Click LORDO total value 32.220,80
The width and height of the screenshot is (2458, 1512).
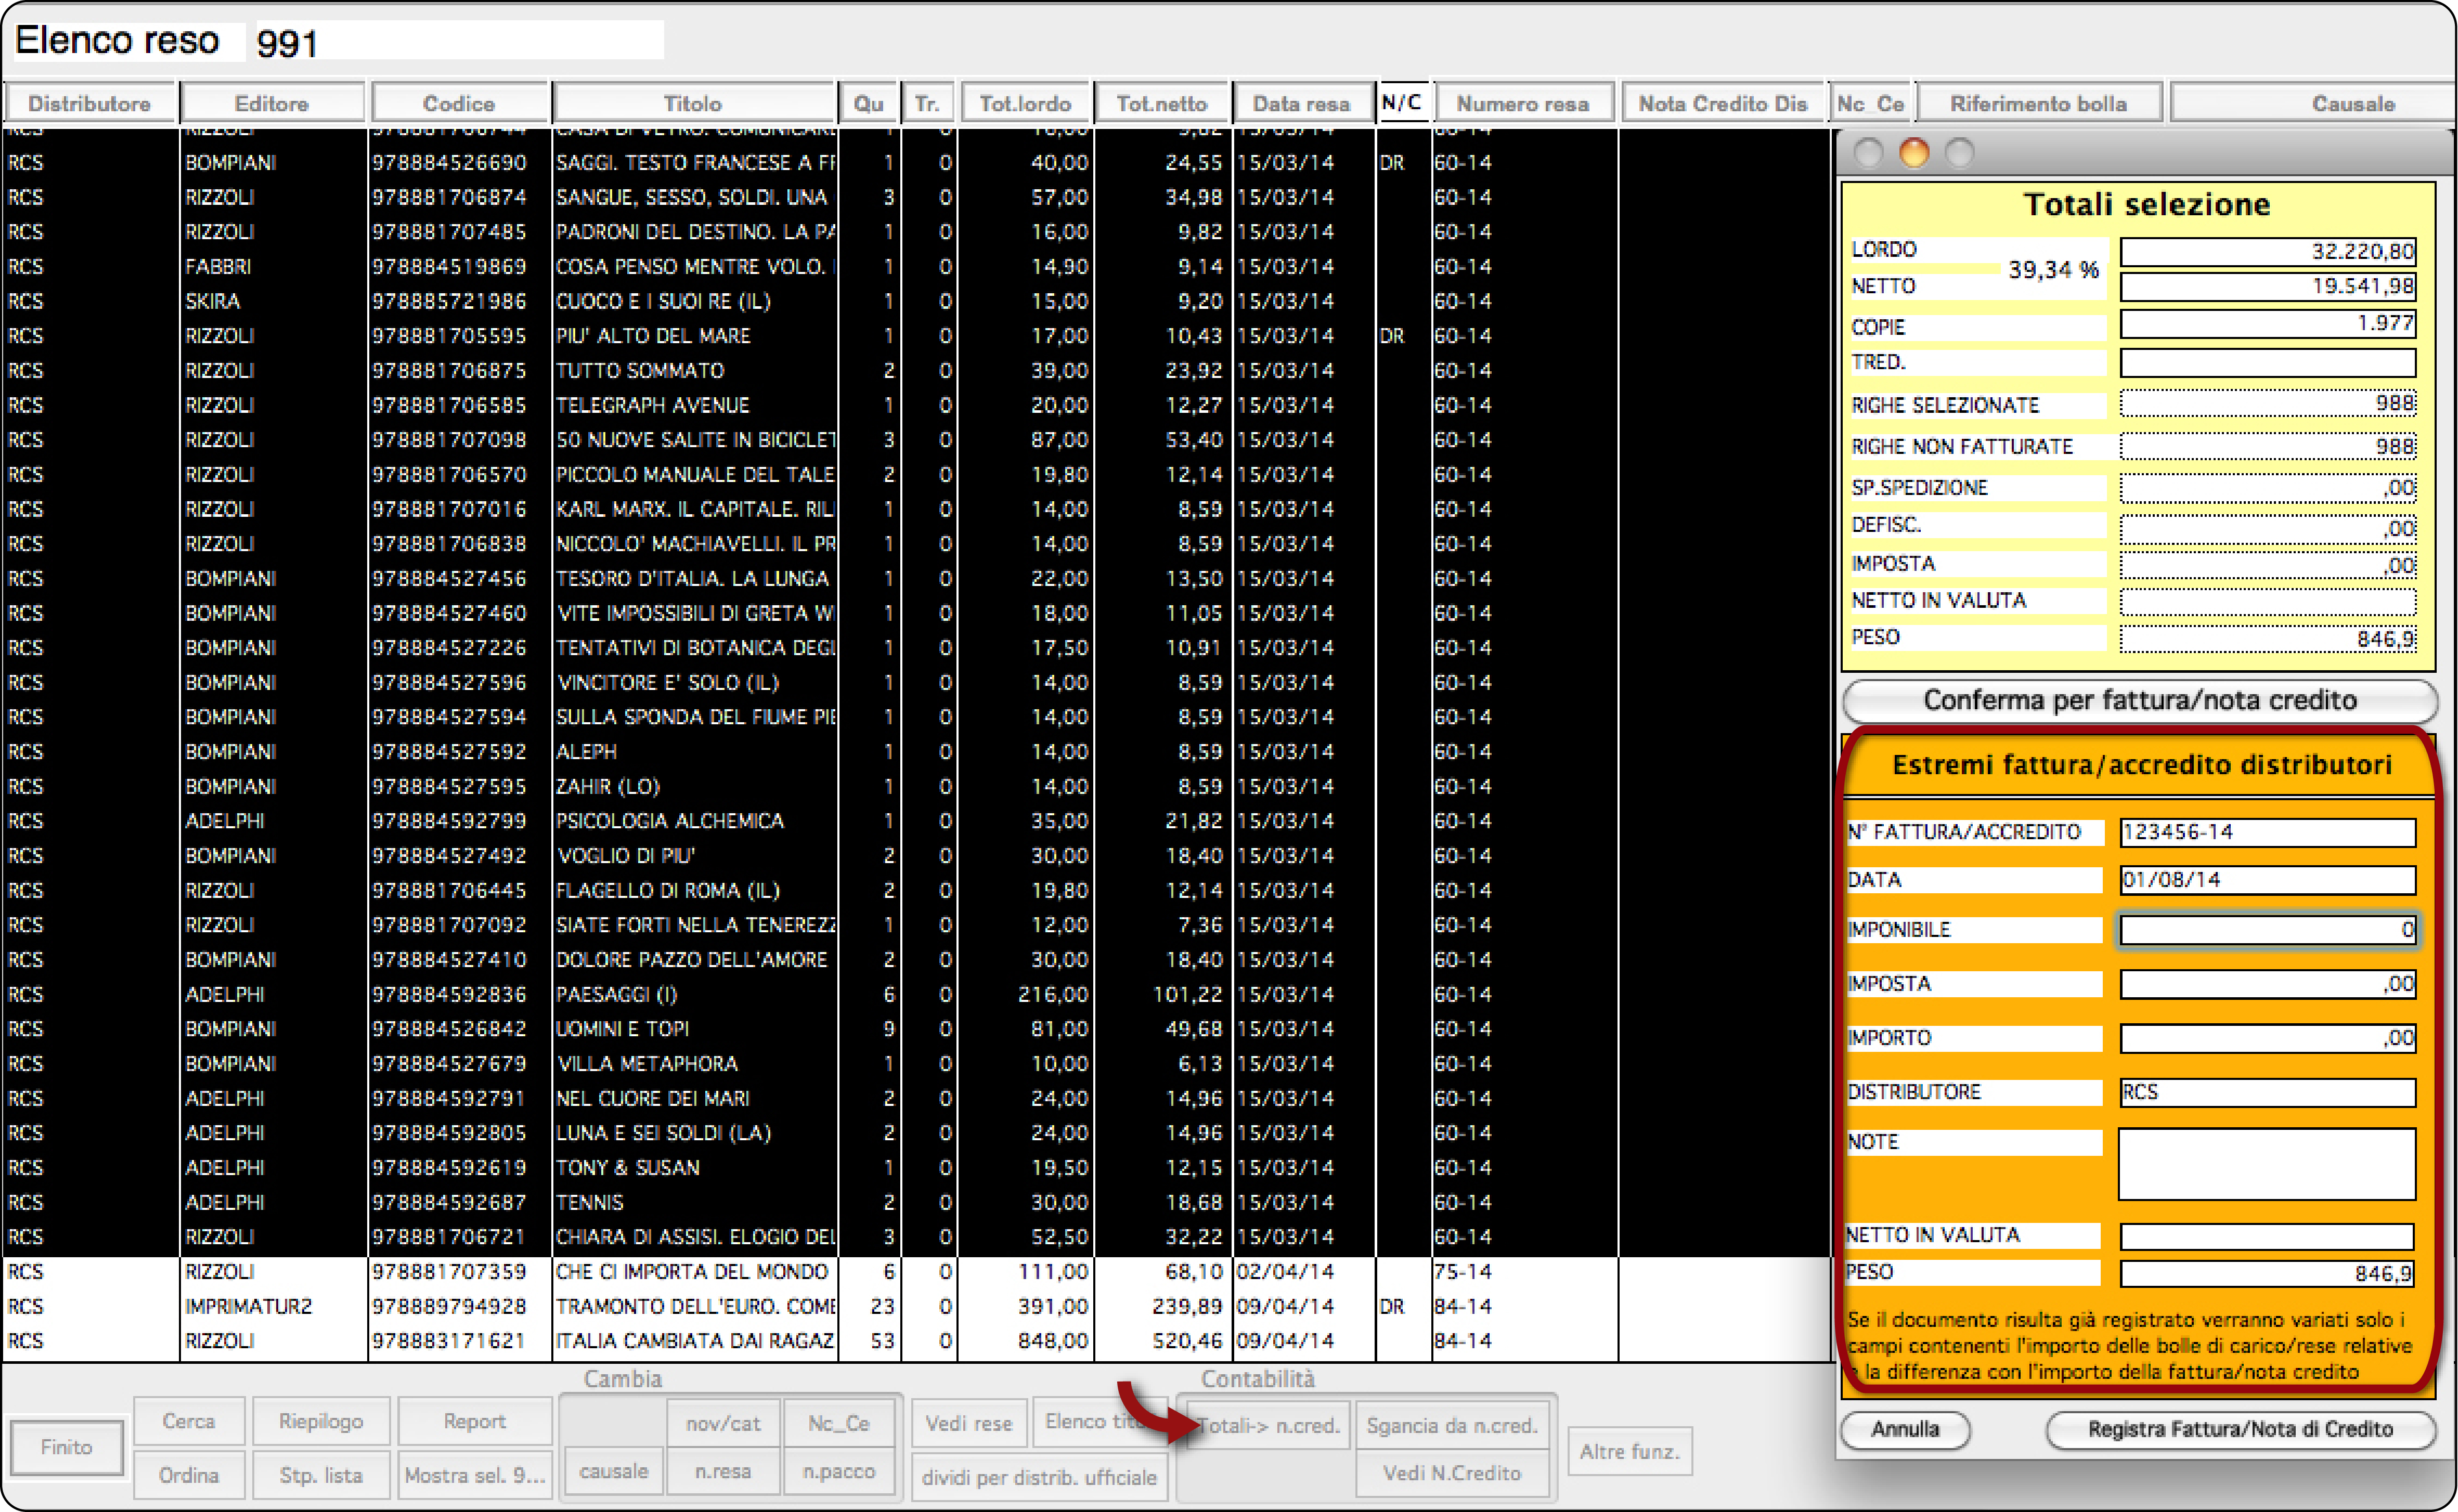pos(2267,252)
